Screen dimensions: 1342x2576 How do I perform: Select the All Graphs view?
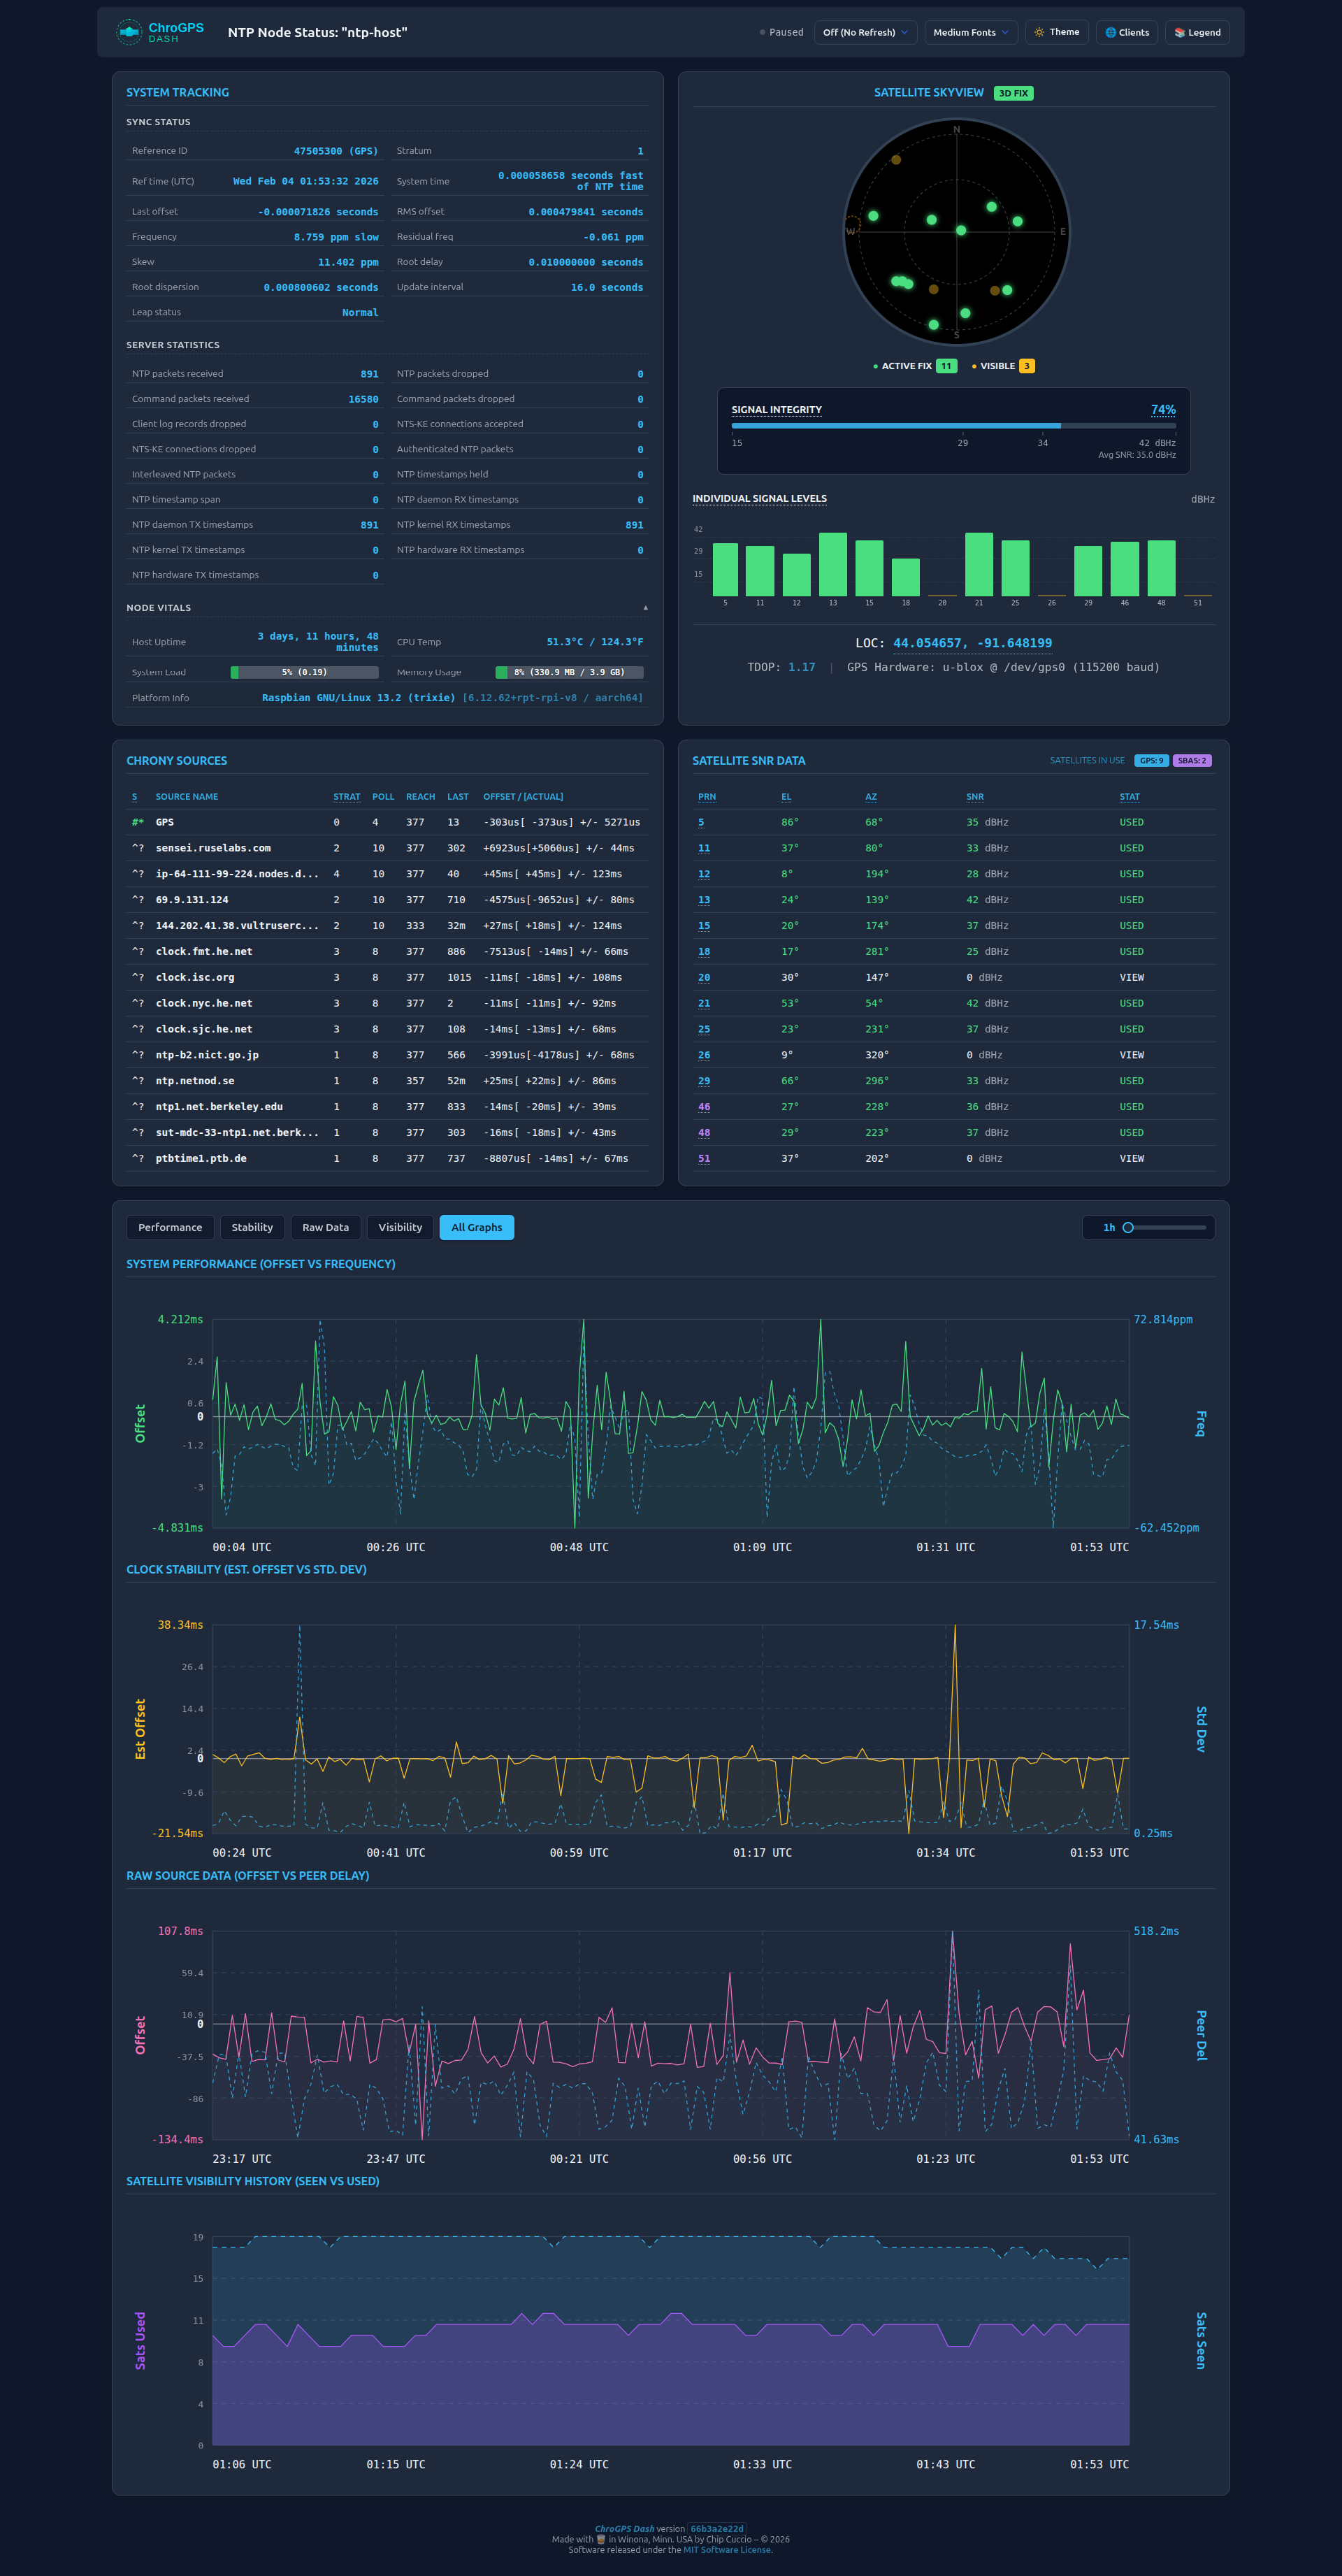476,1227
